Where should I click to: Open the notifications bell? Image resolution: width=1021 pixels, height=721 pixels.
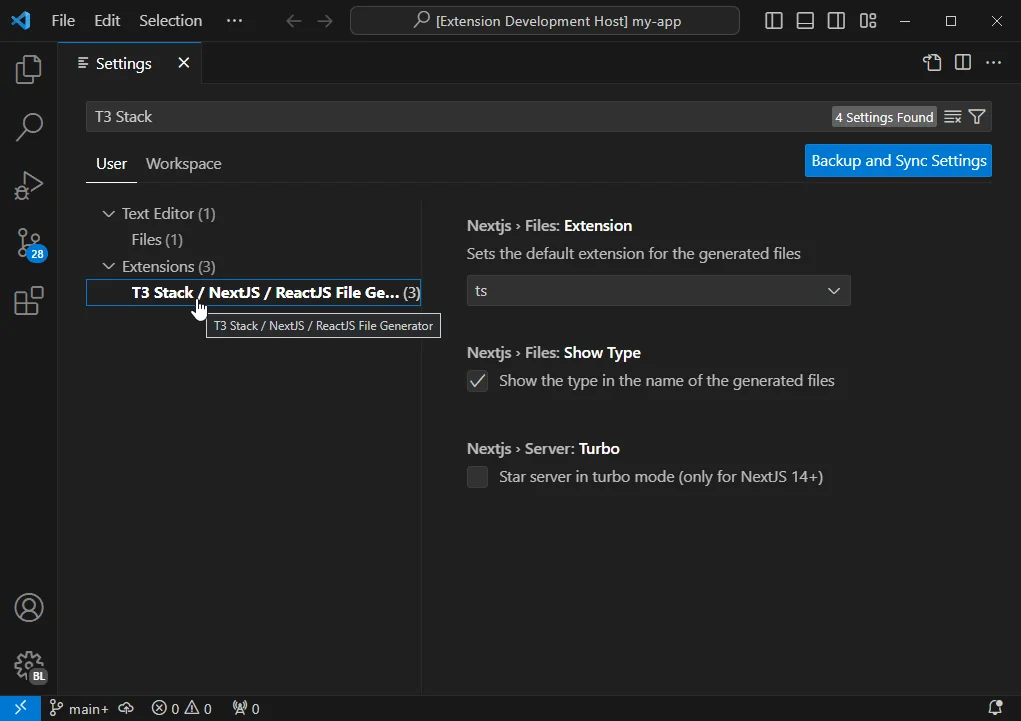[x=994, y=708]
